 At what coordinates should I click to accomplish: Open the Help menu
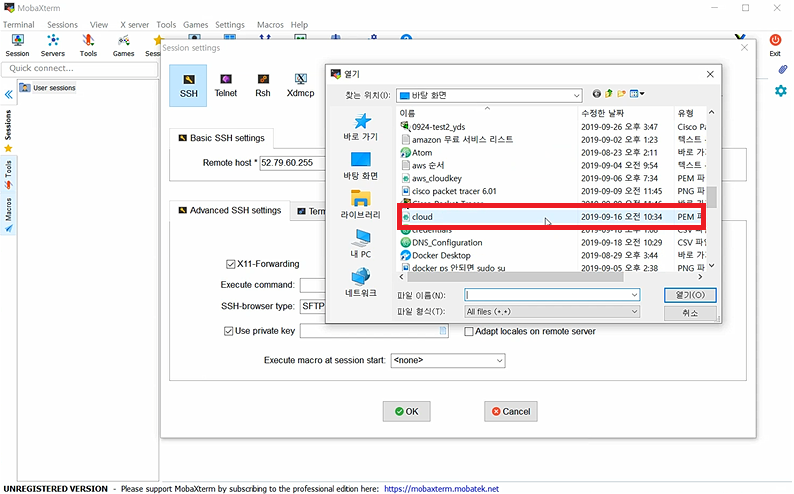tap(299, 24)
